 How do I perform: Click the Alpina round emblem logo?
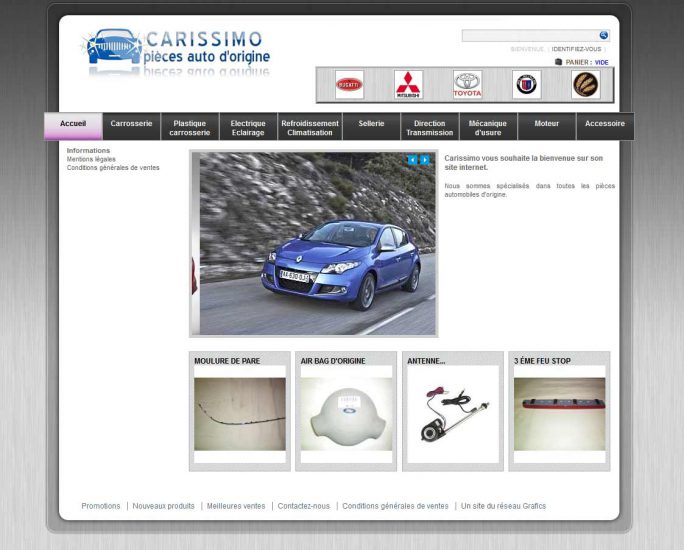(x=526, y=85)
